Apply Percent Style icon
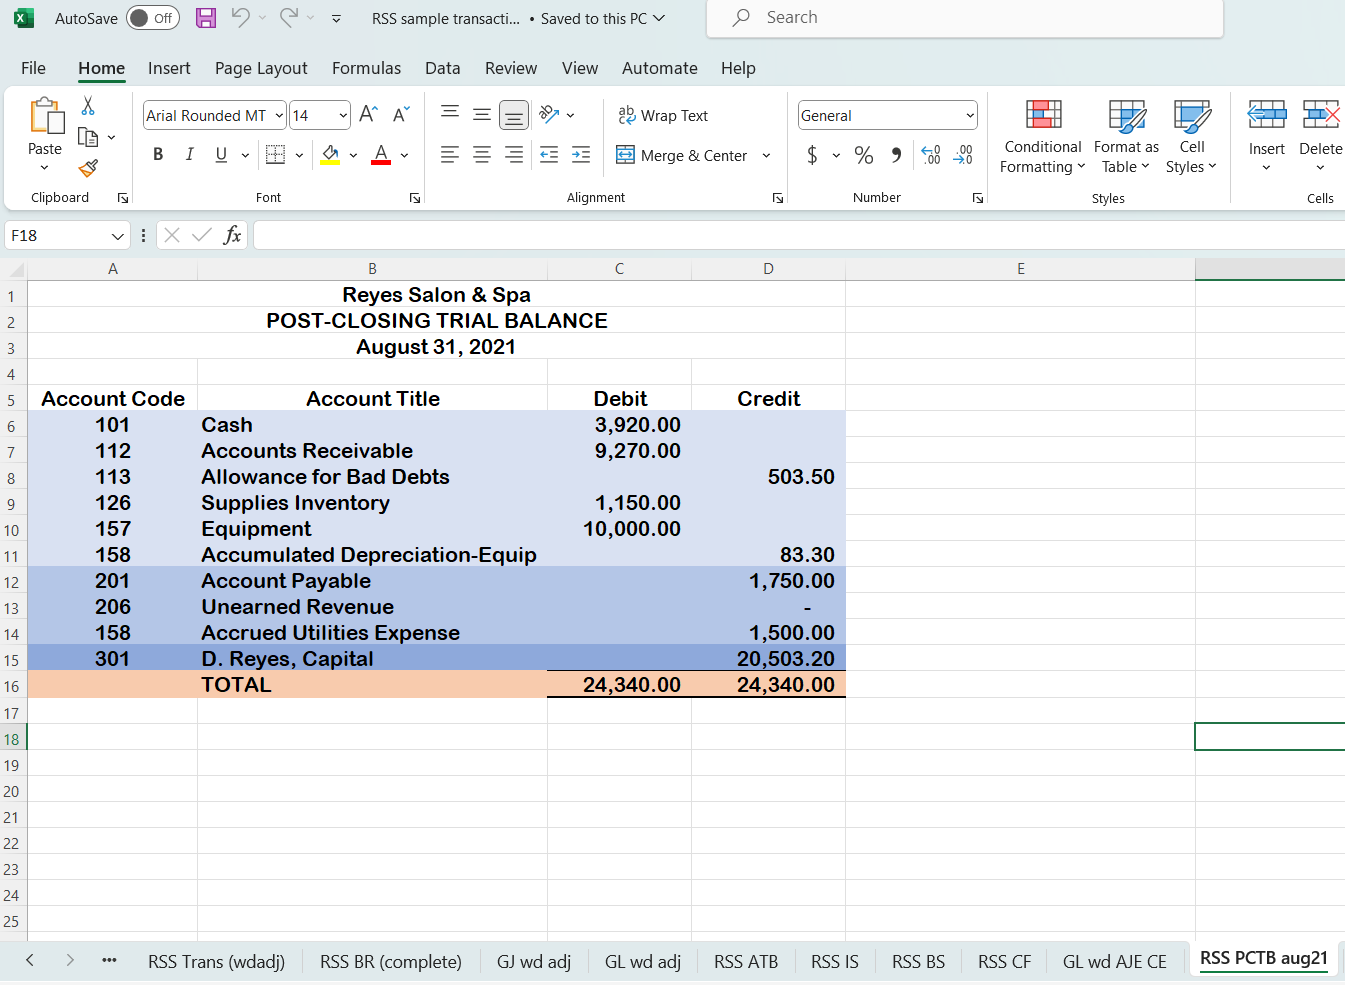This screenshot has width=1345, height=985. pyautogui.click(x=864, y=155)
